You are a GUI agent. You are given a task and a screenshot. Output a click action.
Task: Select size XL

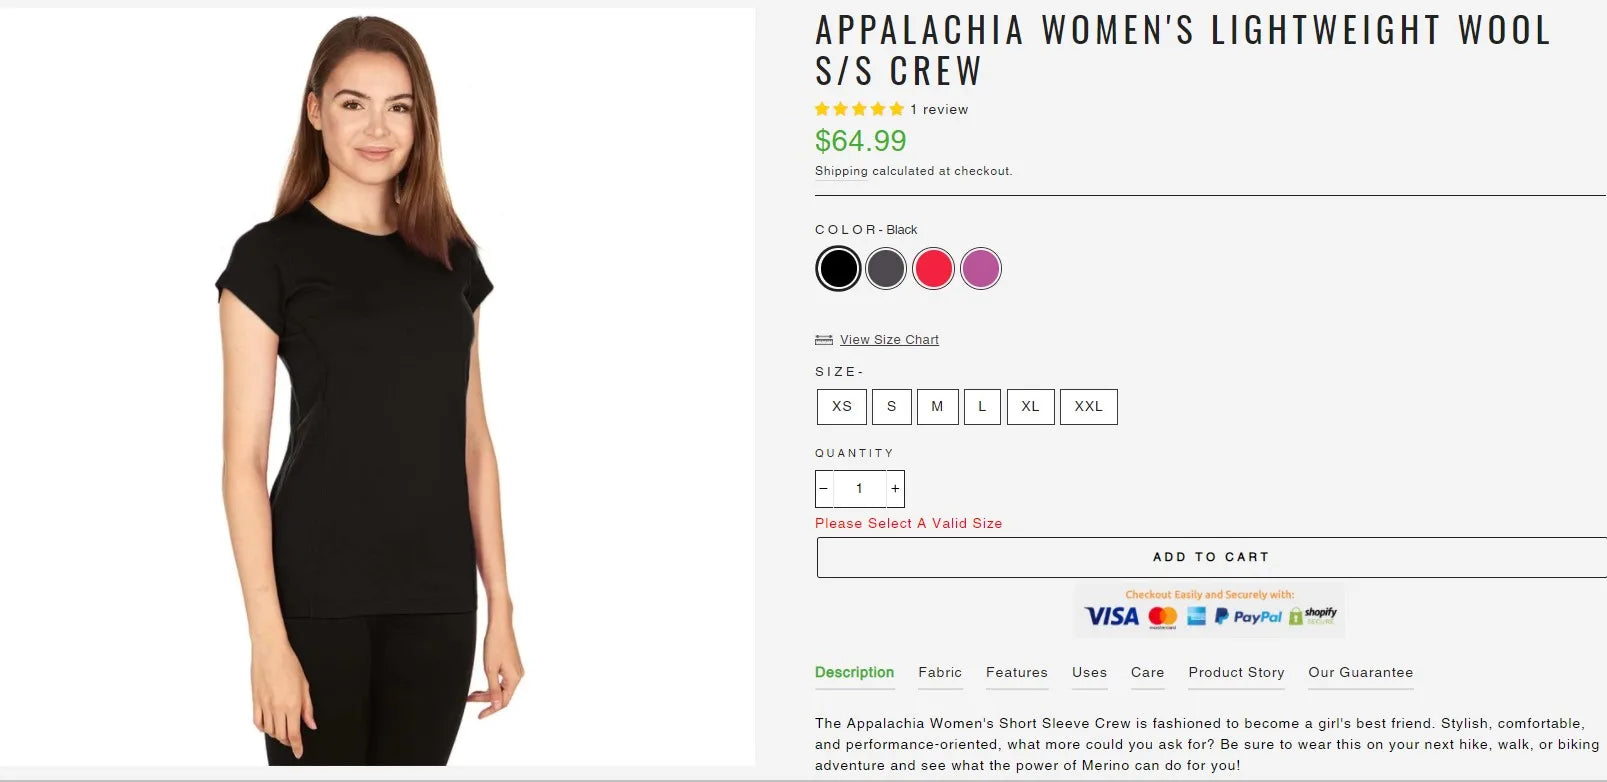pos(1030,407)
